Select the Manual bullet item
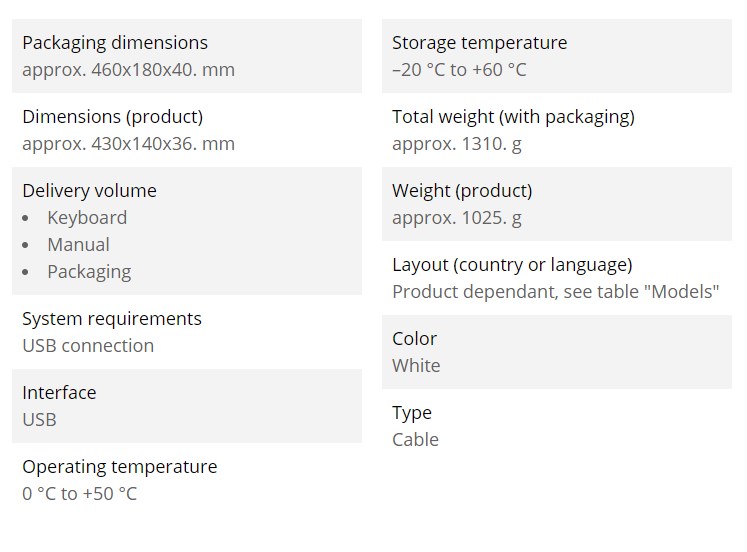This screenshot has height=552, width=747. [x=79, y=244]
